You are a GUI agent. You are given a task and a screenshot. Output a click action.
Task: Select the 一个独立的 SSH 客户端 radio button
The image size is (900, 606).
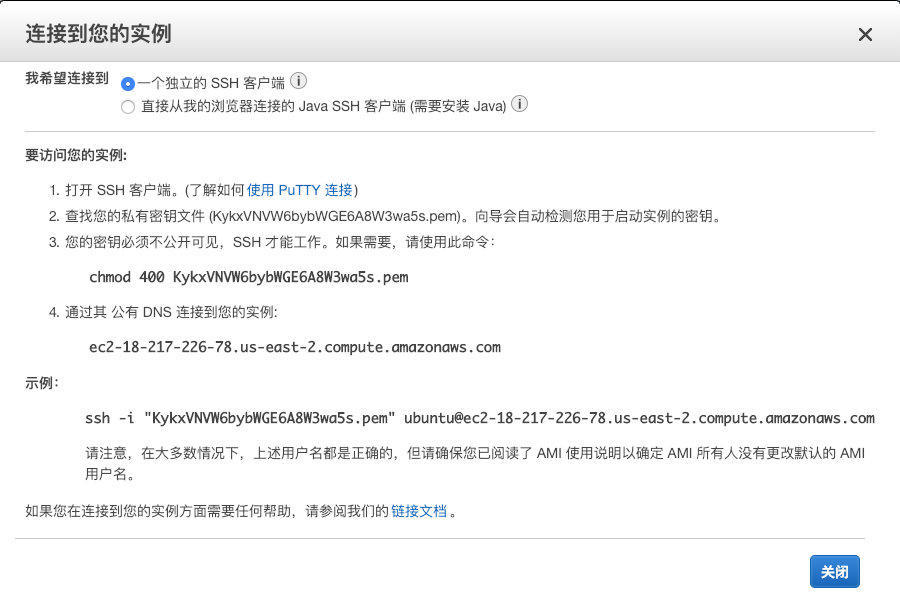(x=128, y=84)
